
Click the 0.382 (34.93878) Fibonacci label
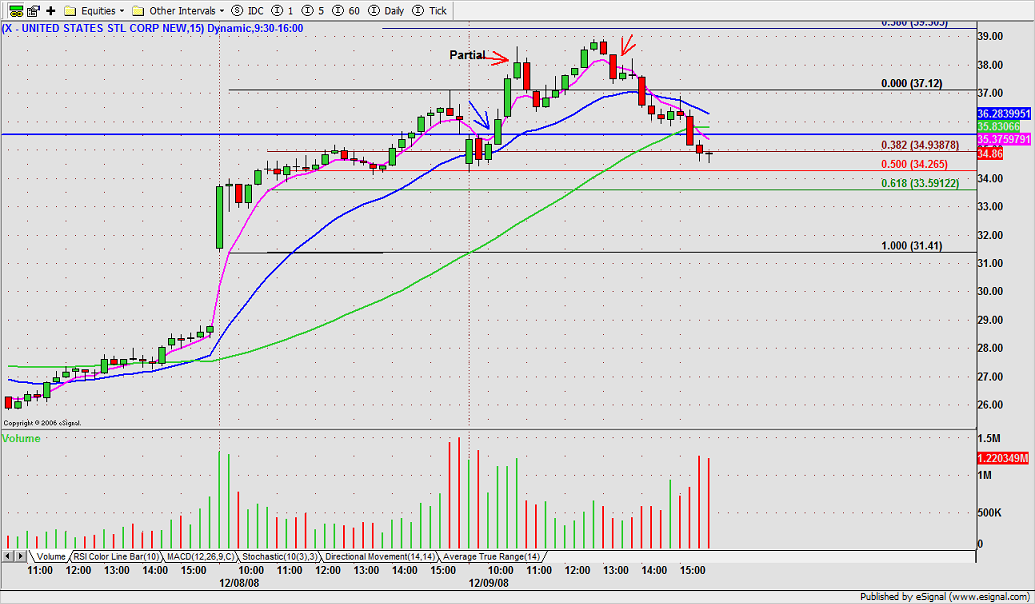[x=920, y=145]
